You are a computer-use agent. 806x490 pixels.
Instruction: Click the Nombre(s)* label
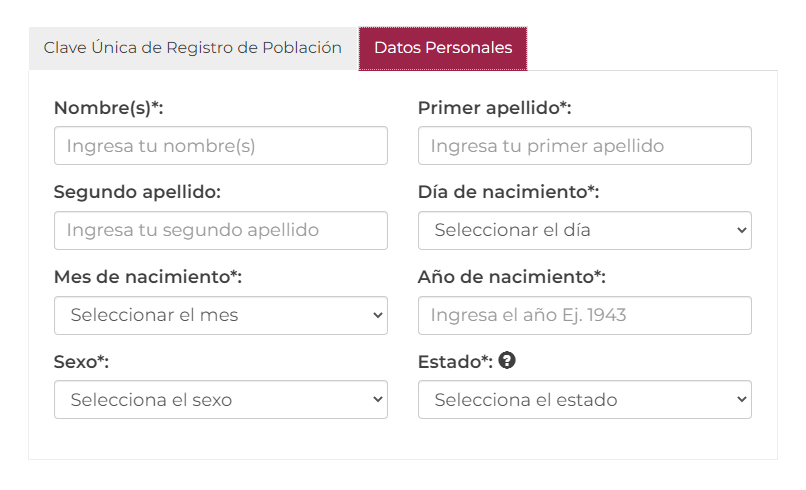(x=108, y=108)
